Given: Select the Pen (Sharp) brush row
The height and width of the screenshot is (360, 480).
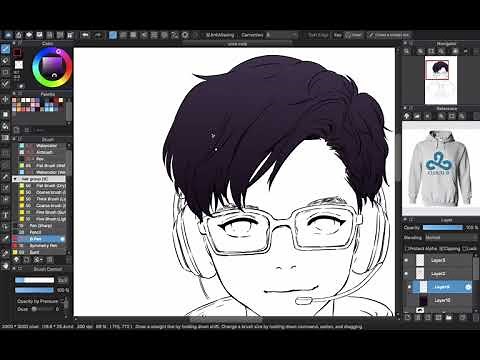Looking at the screenshot, I should click(x=39, y=226).
